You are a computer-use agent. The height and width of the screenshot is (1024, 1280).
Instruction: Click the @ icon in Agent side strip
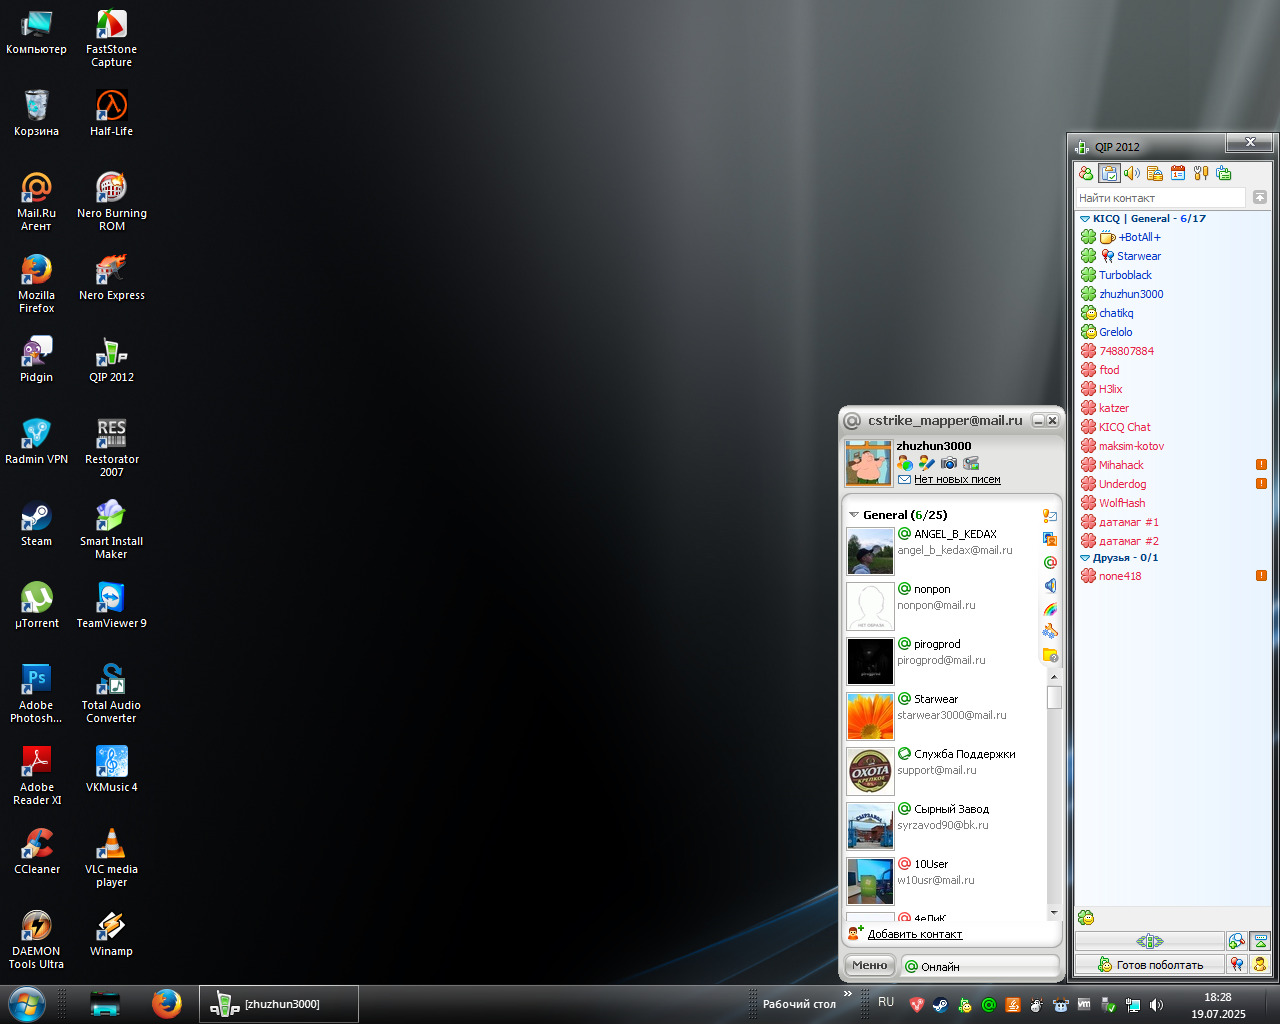[1050, 562]
